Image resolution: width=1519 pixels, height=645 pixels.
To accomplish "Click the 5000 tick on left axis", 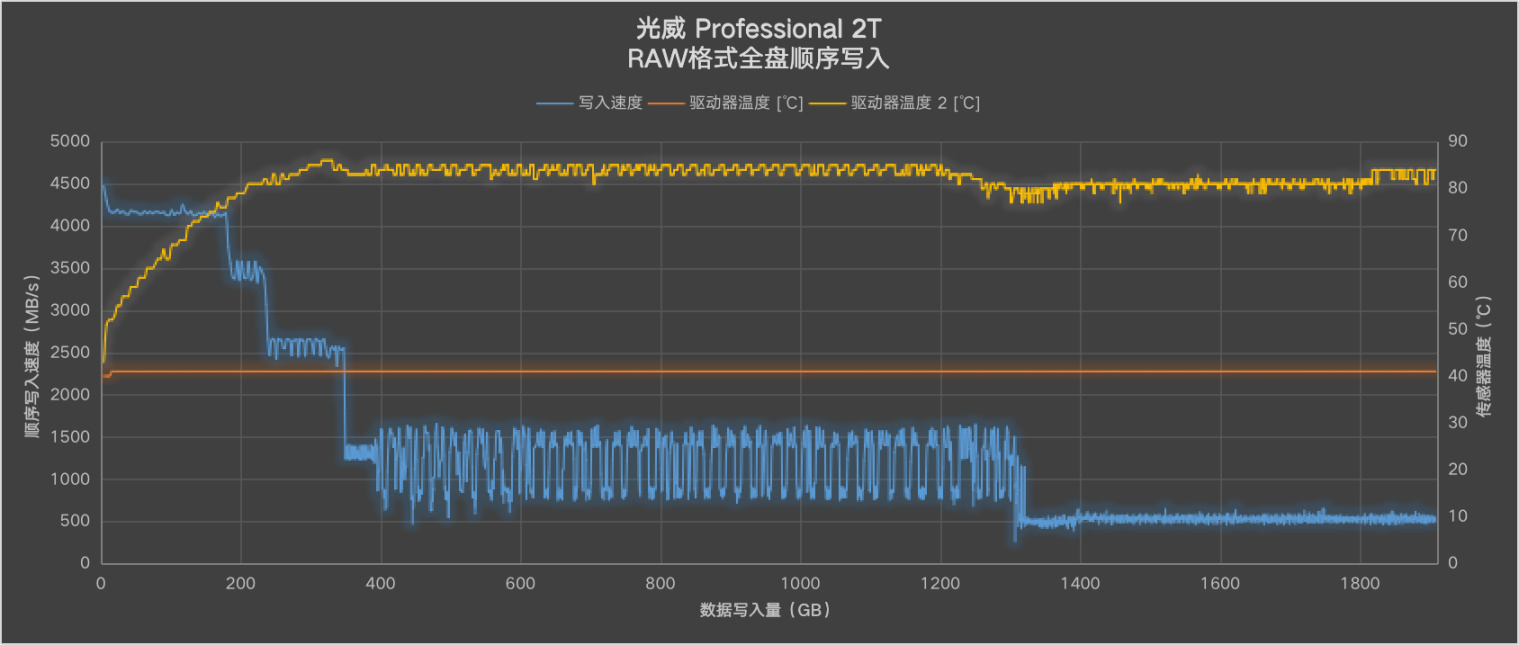I will coord(69,142).
